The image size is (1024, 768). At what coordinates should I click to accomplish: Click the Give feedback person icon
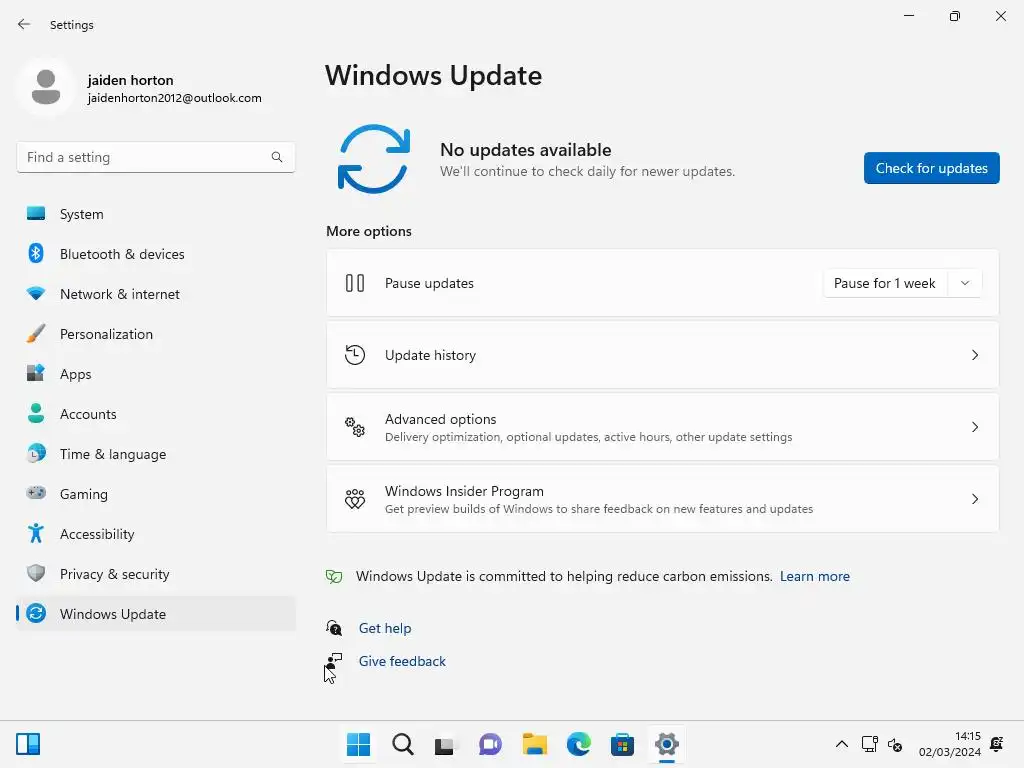[334, 661]
